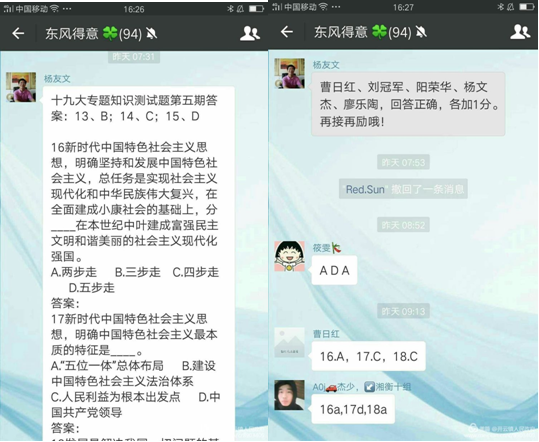Tap the A D A message bubble
The height and width of the screenshot is (442, 539).
coord(334,270)
